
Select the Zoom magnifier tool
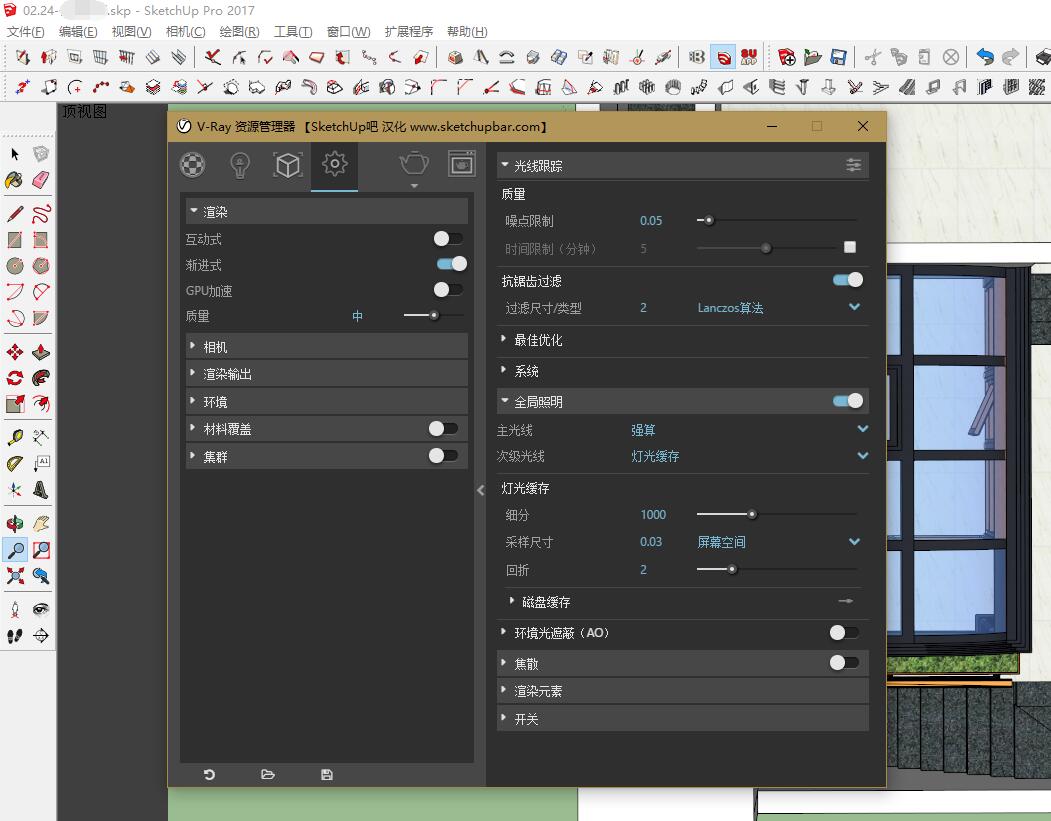point(15,550)
